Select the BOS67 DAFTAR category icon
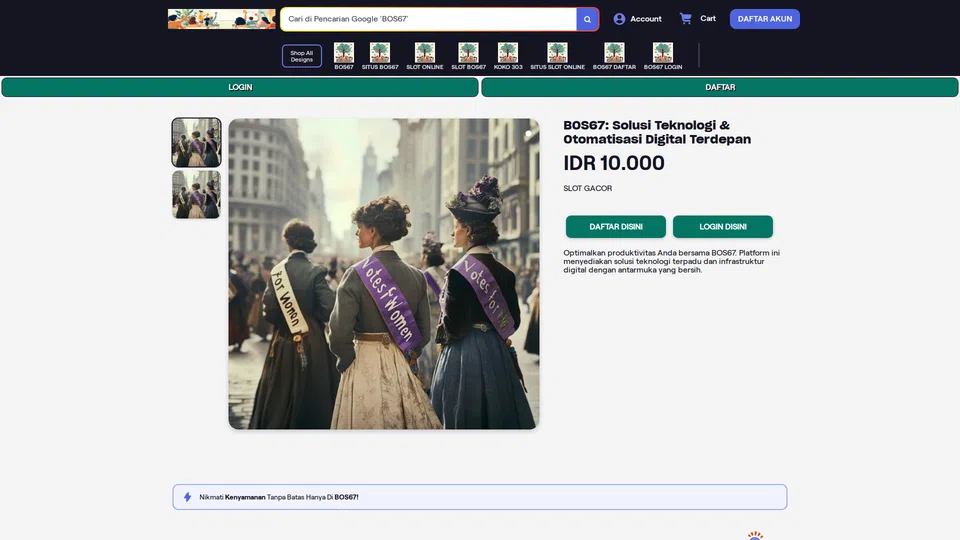 614,53
